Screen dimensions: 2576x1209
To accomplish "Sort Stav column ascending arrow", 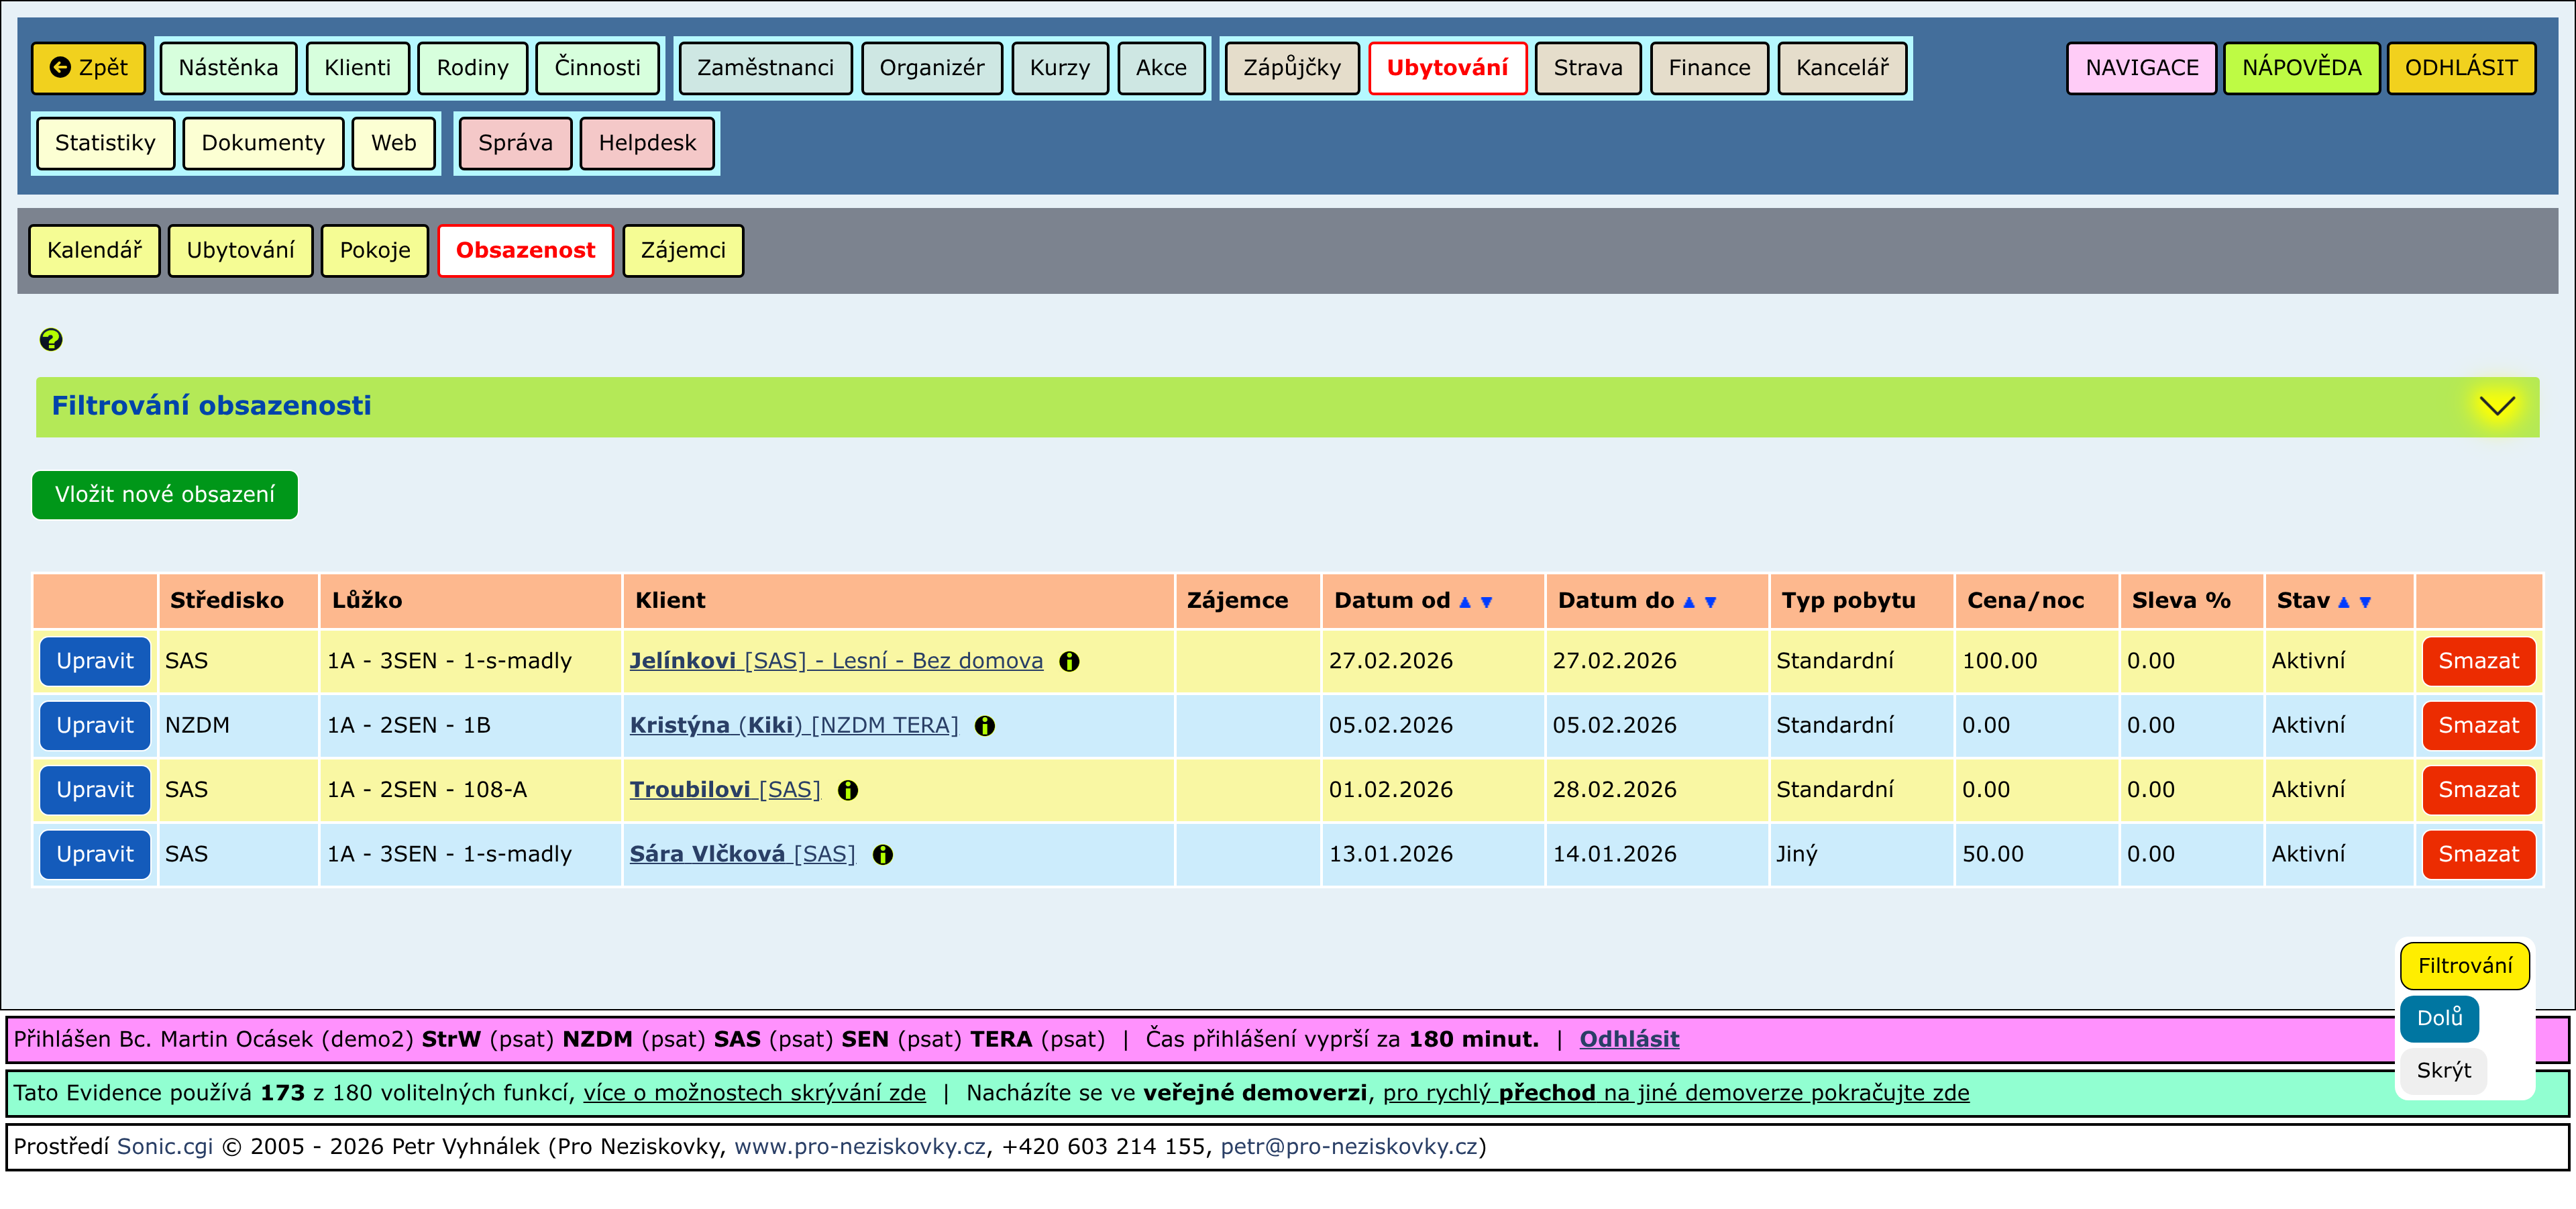I will coord(2343,602).
